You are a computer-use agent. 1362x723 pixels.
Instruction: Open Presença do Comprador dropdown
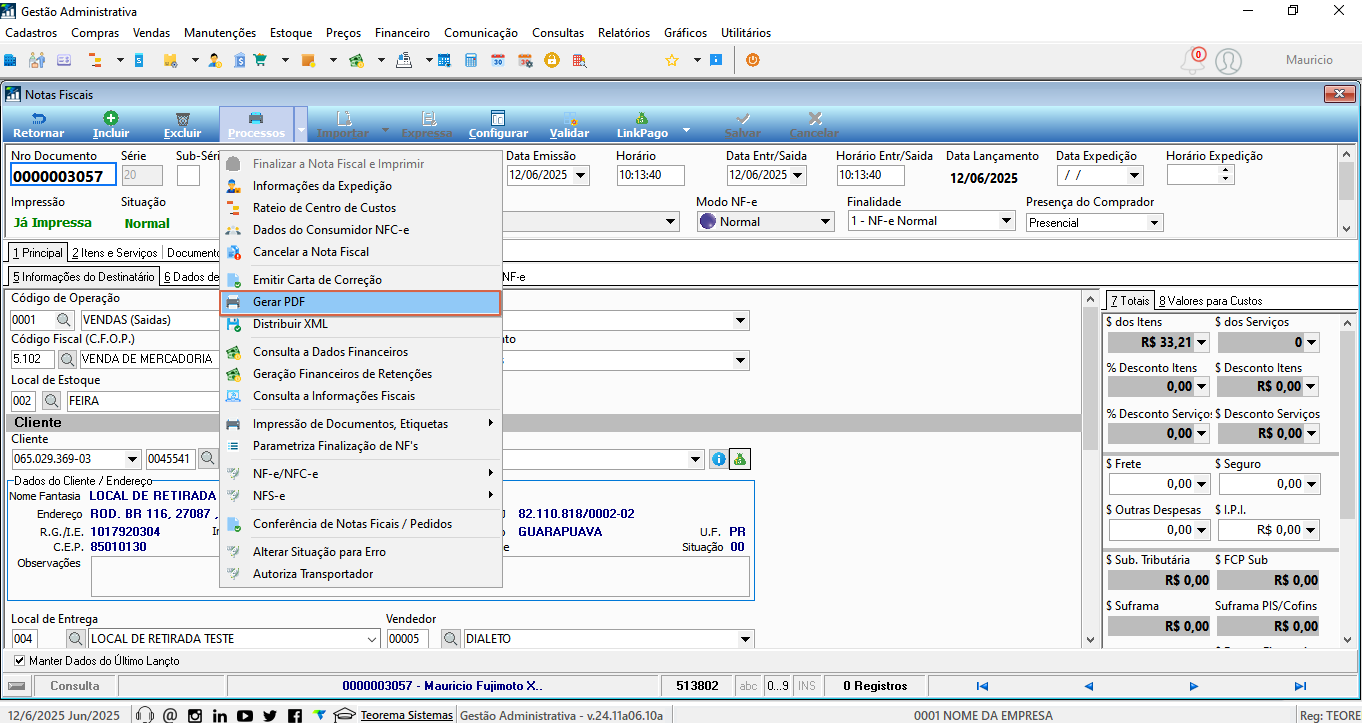[1155, 222]
